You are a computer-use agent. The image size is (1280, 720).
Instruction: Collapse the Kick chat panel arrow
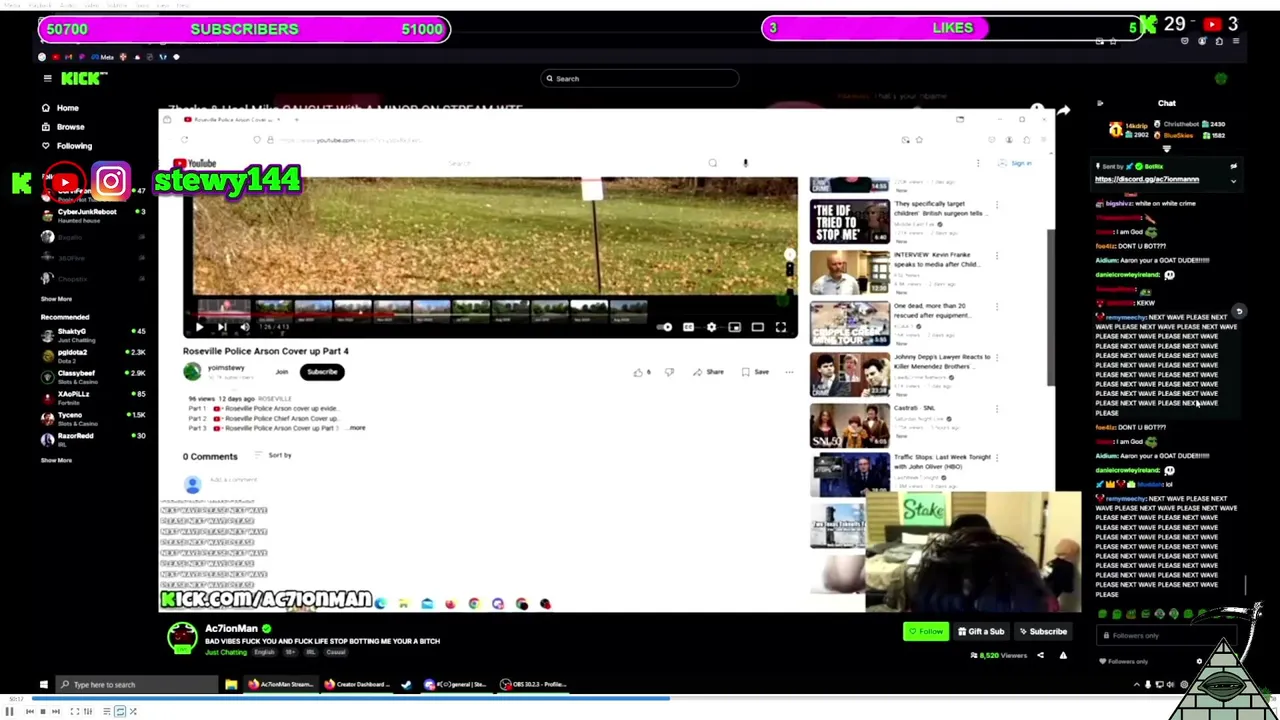tap(1100, 103)
